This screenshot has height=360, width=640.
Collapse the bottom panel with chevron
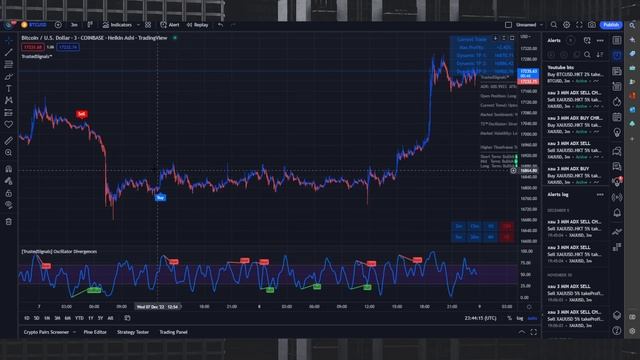tap(522, 332)
